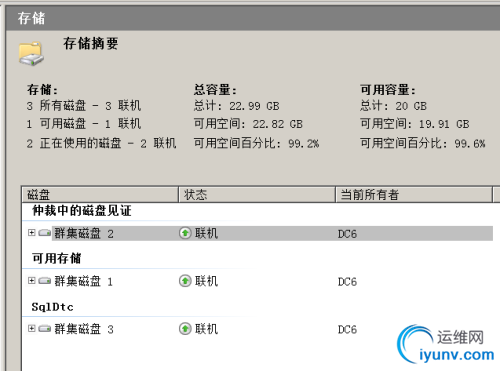Click the 可用容量: label
The width and height of the screenshot is (500, 371).
coord(388,90)
